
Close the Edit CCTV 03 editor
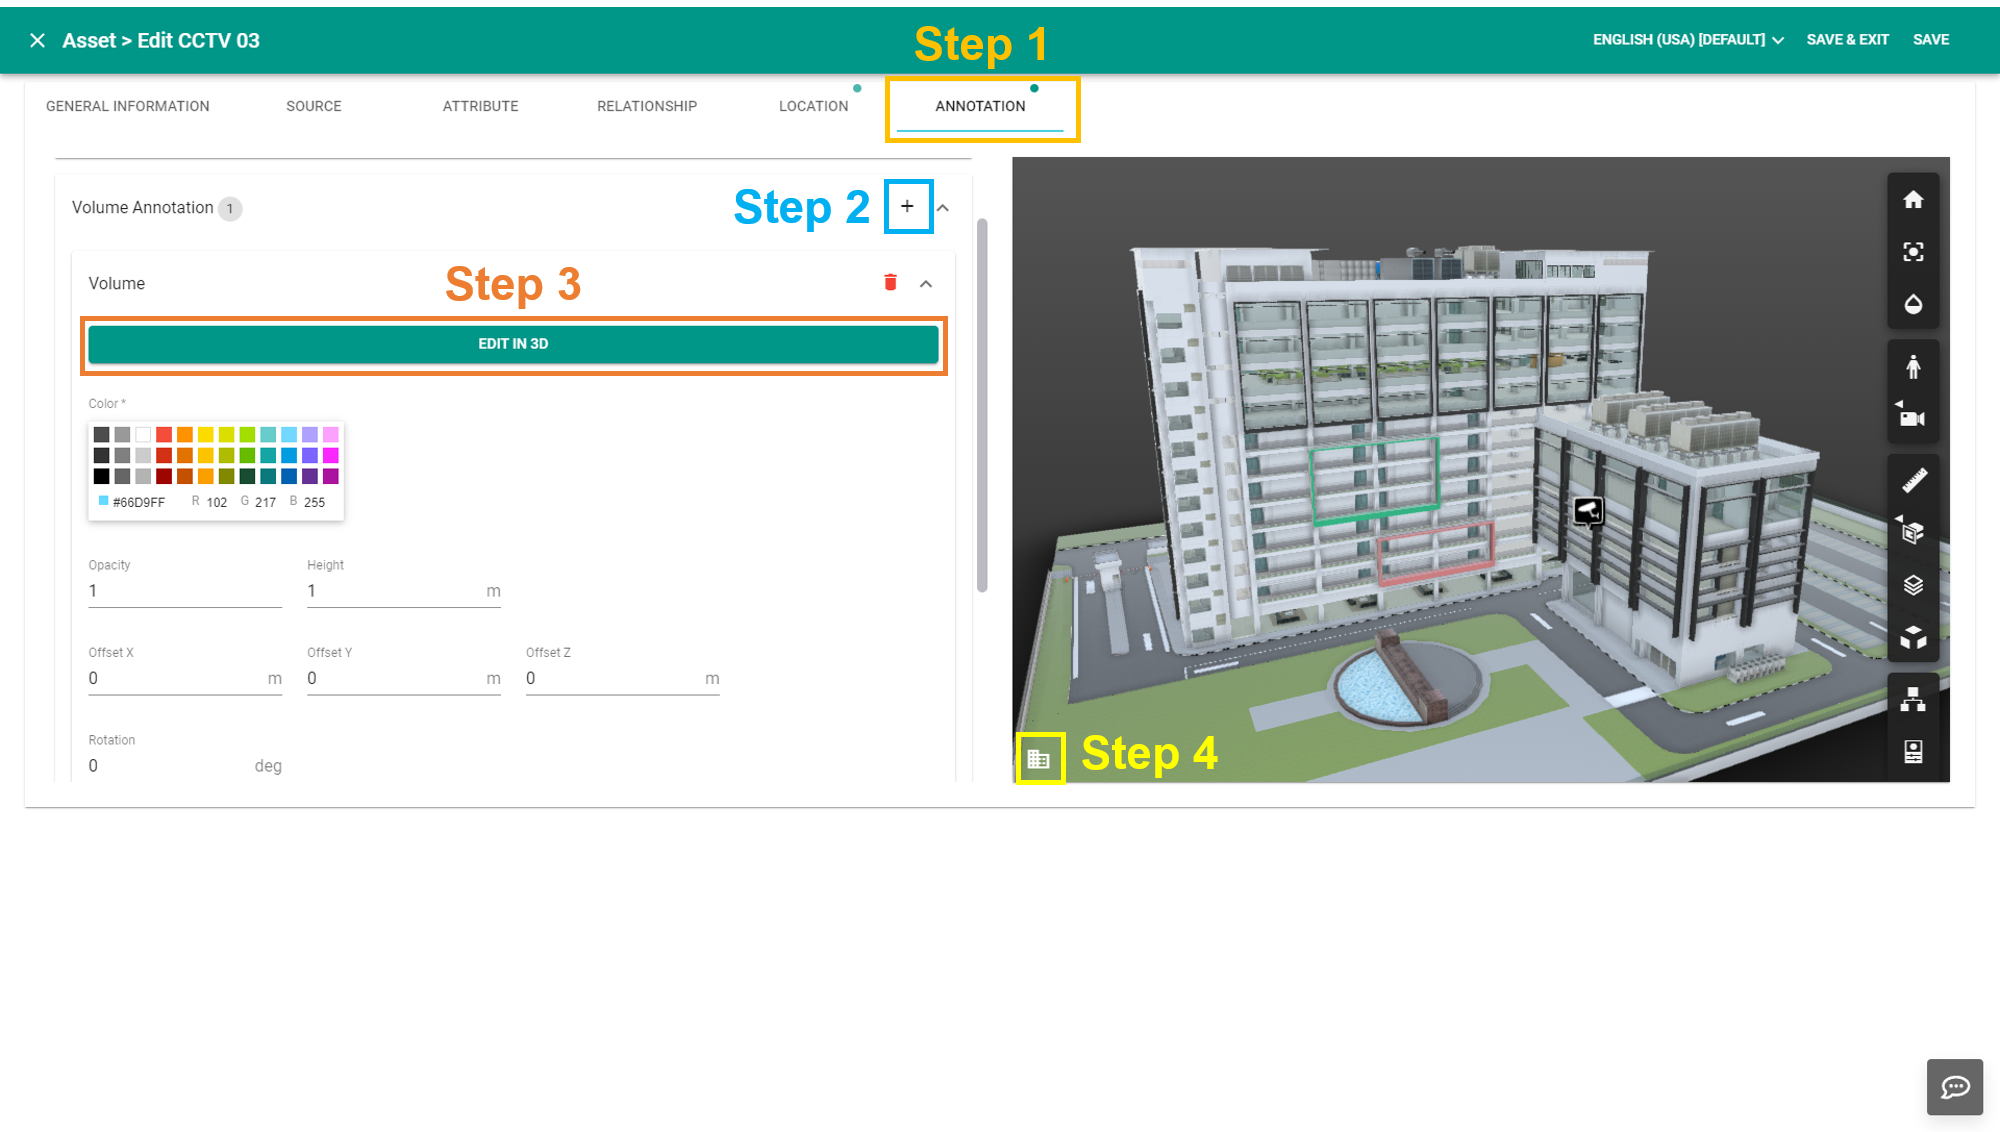(x=37, y=40)
